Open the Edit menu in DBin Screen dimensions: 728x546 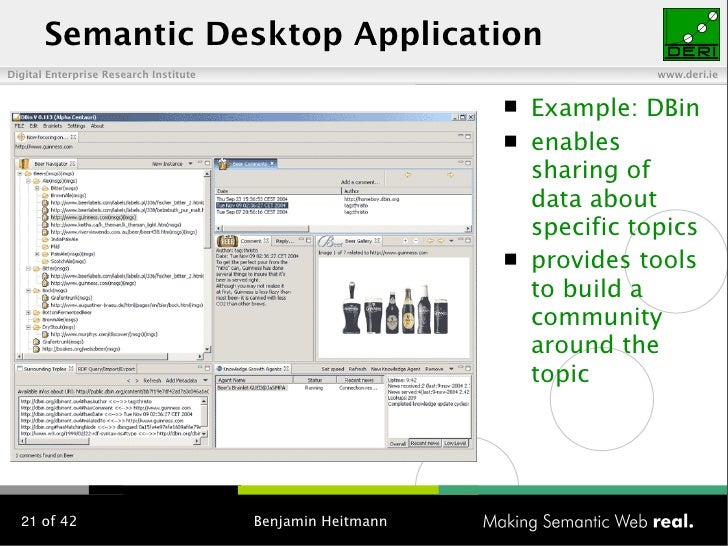[33, 126]
